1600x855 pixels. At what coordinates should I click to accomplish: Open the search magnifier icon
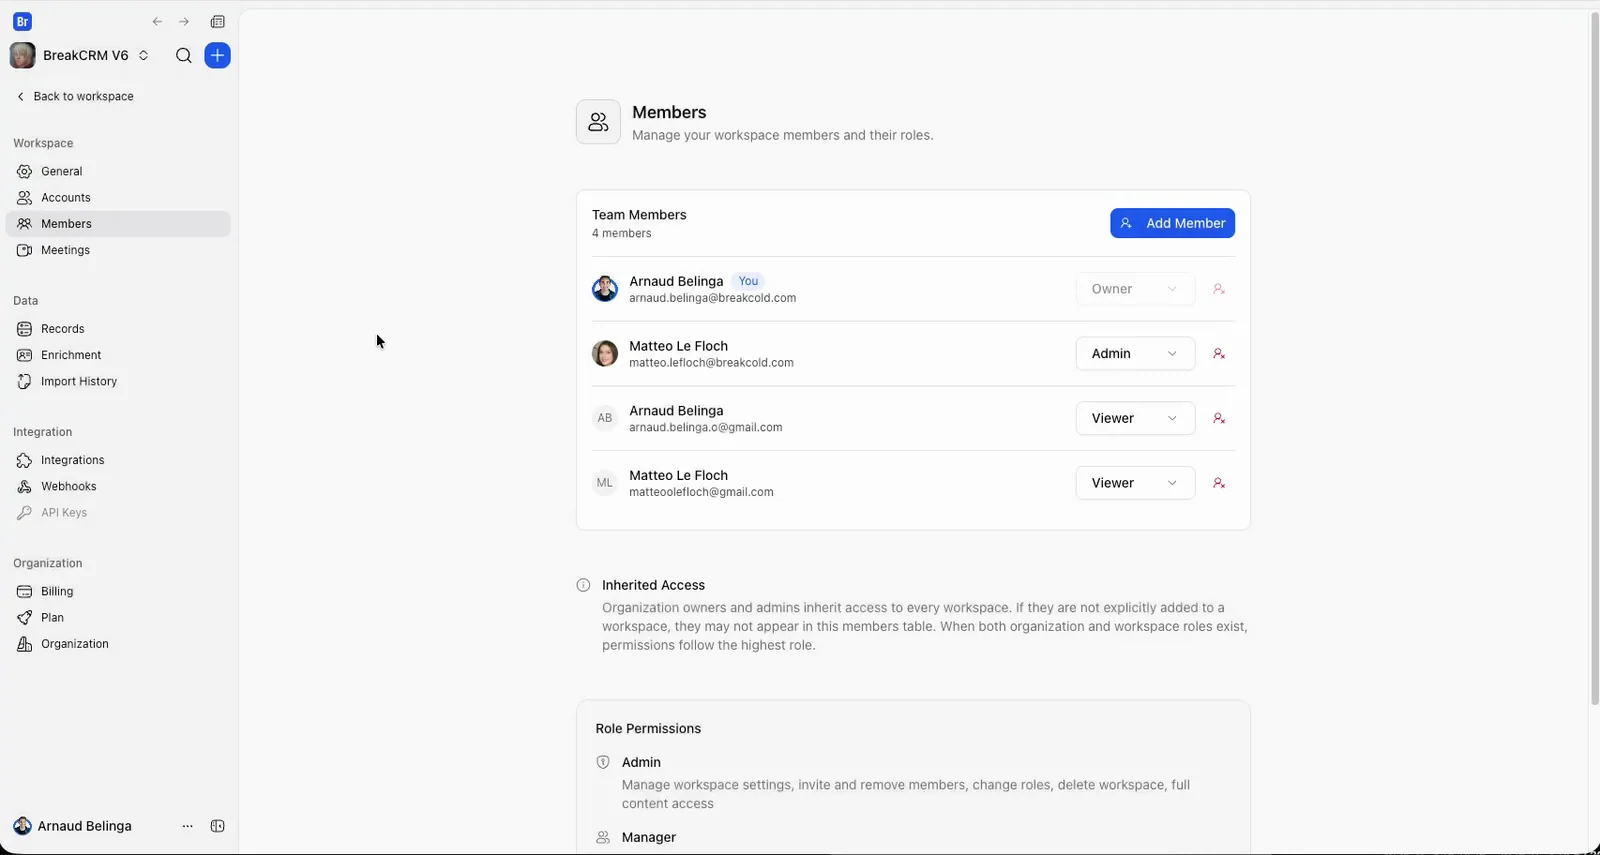click(183, 56)
